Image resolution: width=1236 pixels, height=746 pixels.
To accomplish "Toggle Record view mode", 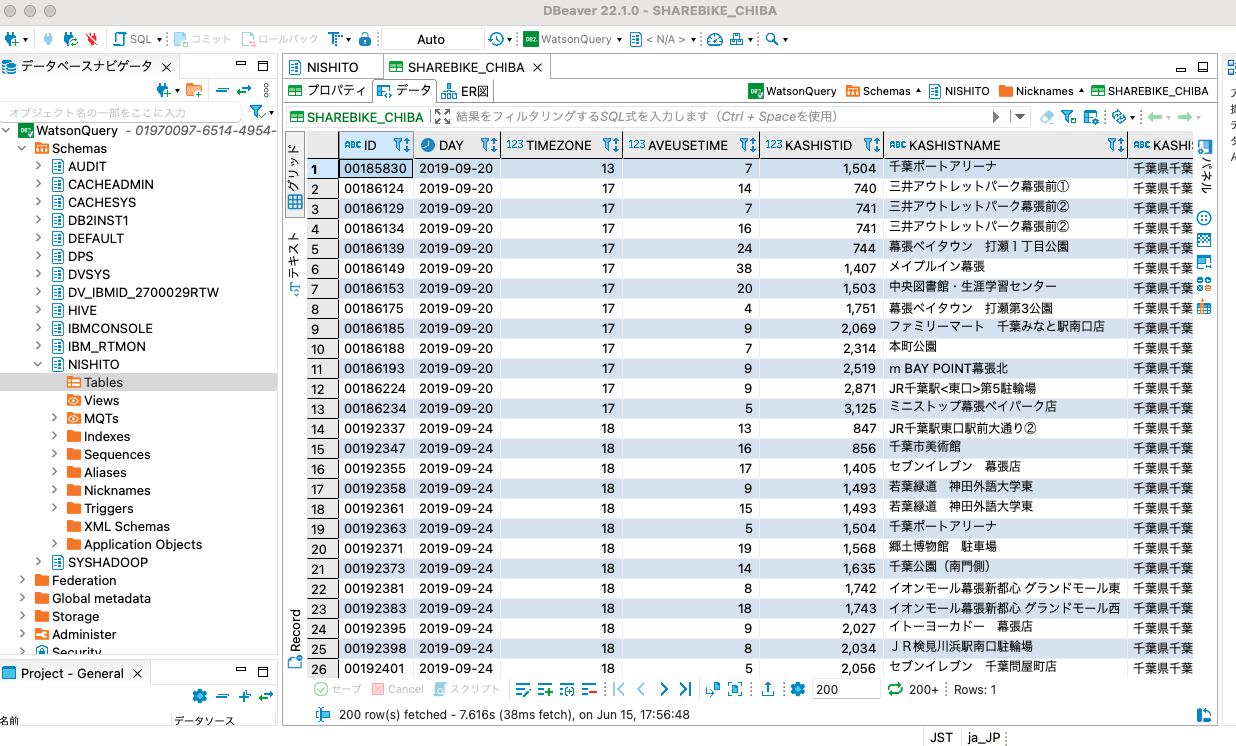I will [x=295, y=638].
